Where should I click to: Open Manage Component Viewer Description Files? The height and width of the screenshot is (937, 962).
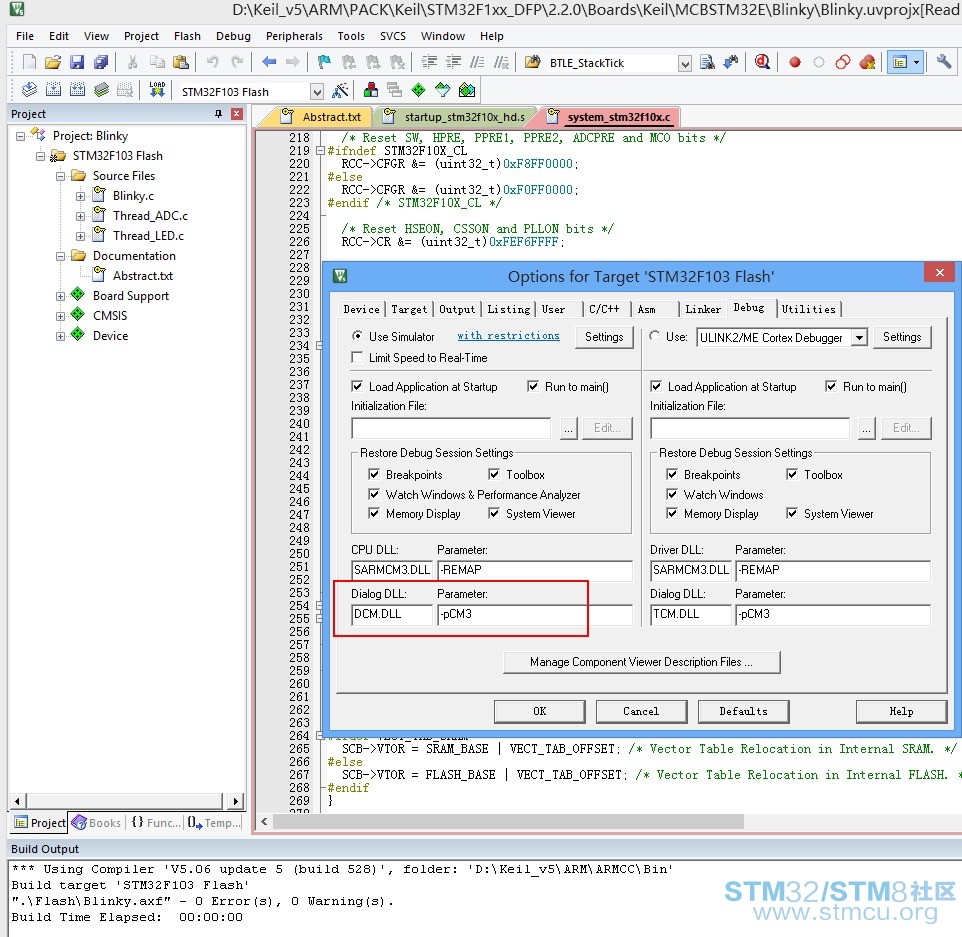point(641,662)
